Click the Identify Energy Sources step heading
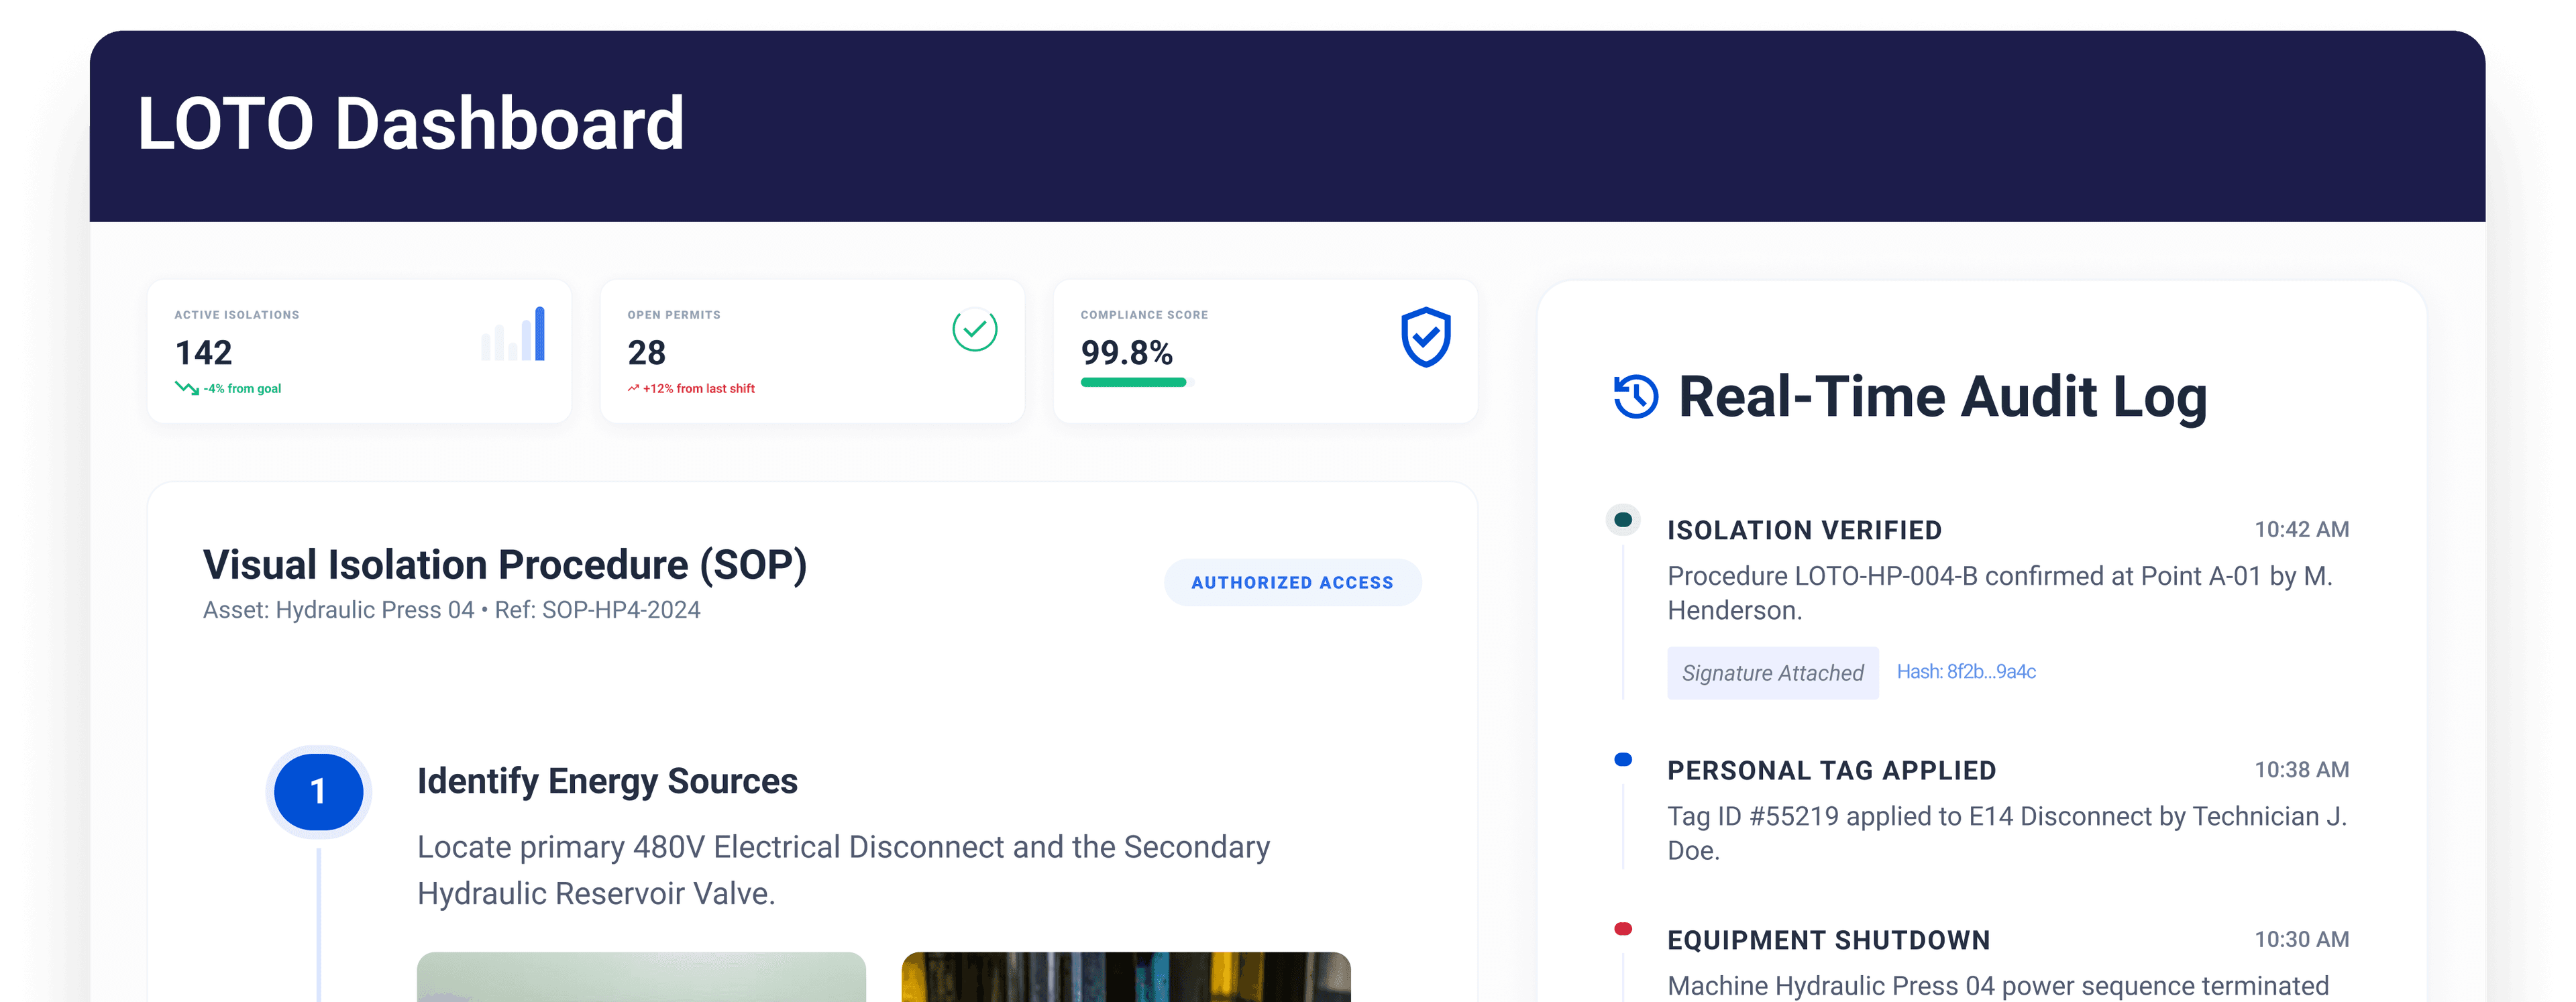Viewport: 2576px width, 1002px height. [607, 781]
